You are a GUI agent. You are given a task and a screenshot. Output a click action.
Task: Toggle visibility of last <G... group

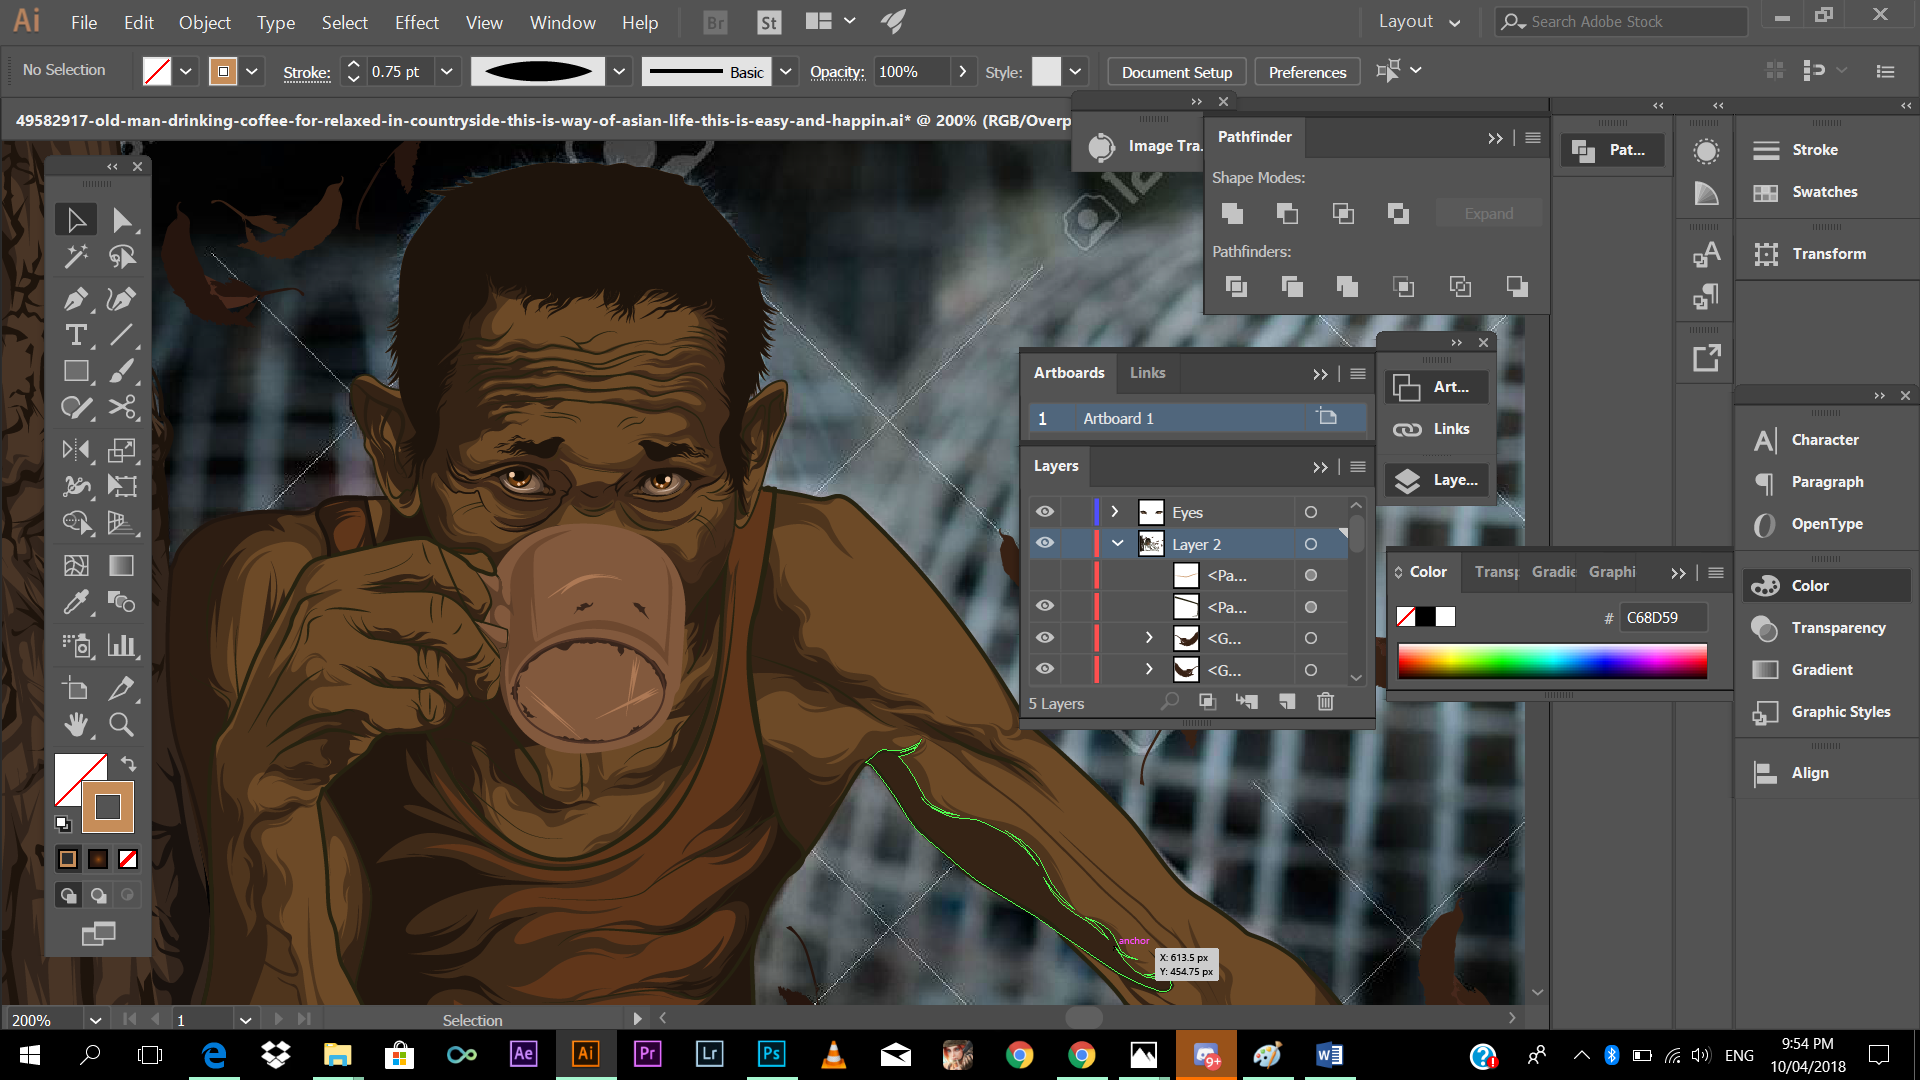click(x=1045, y=669)
